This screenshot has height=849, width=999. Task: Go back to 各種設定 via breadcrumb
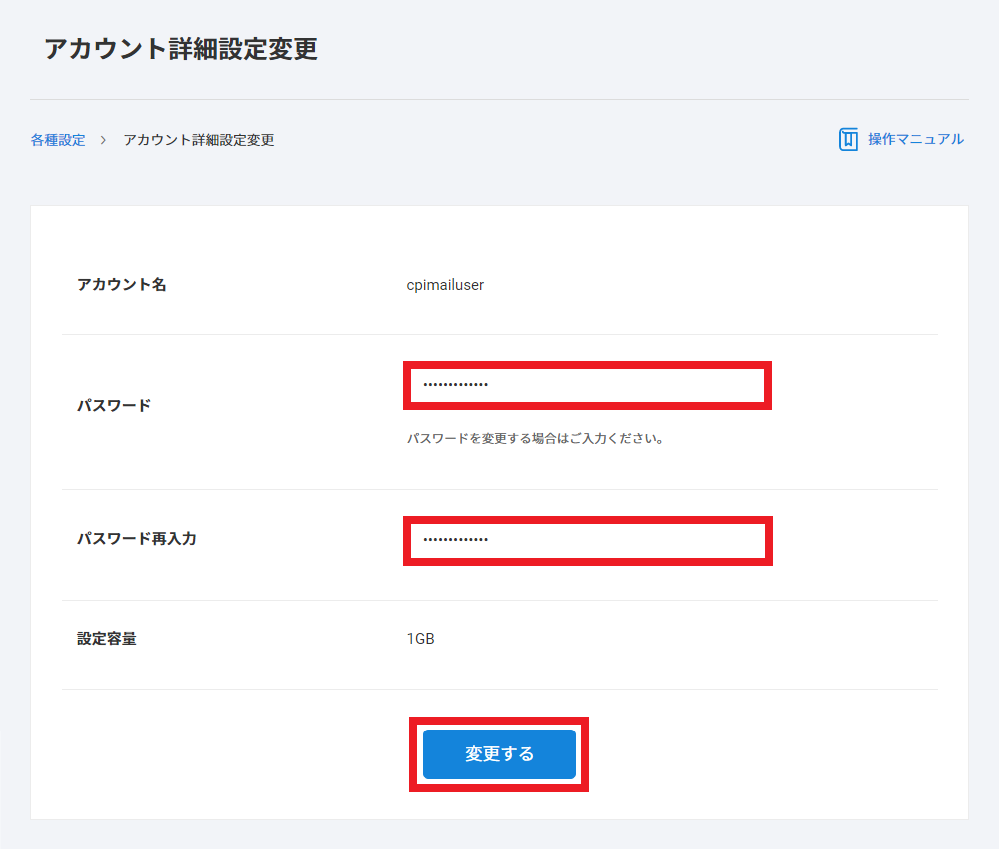coord(58,140)
